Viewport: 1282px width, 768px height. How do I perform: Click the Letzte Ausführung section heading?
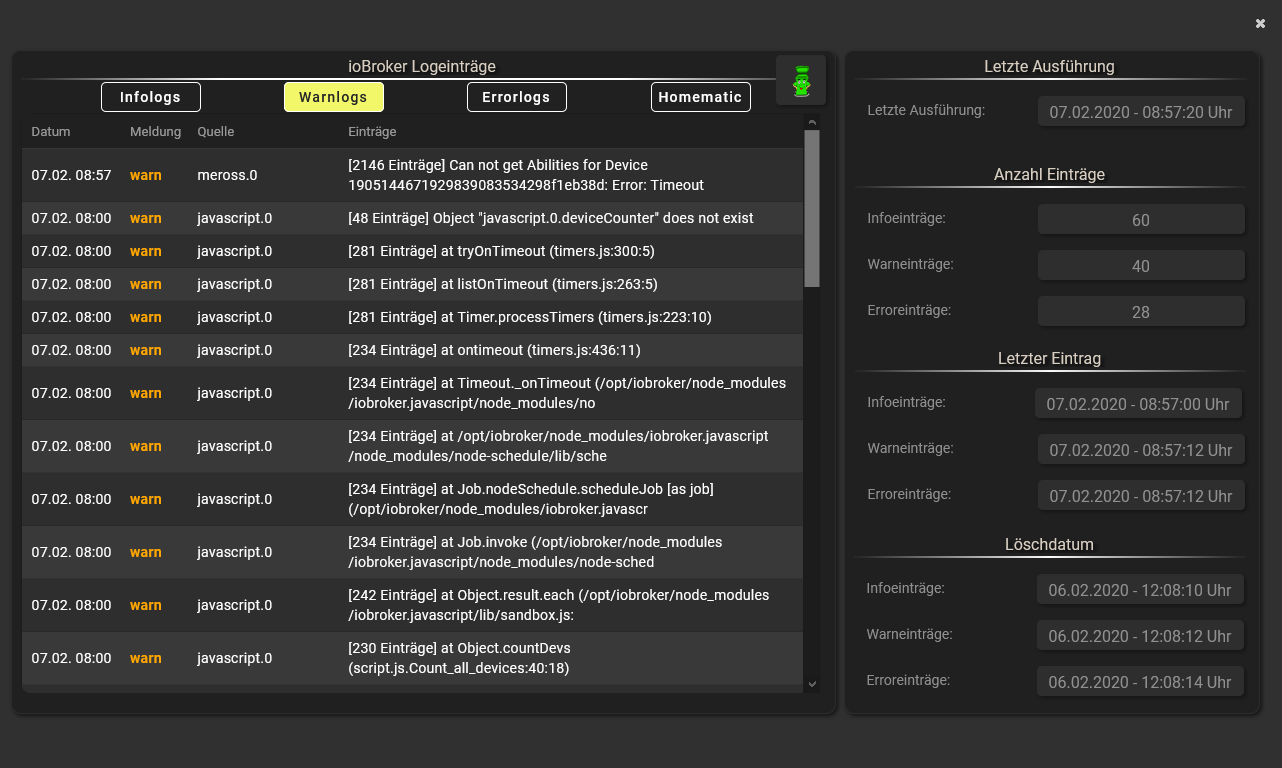coord(1049,67)
